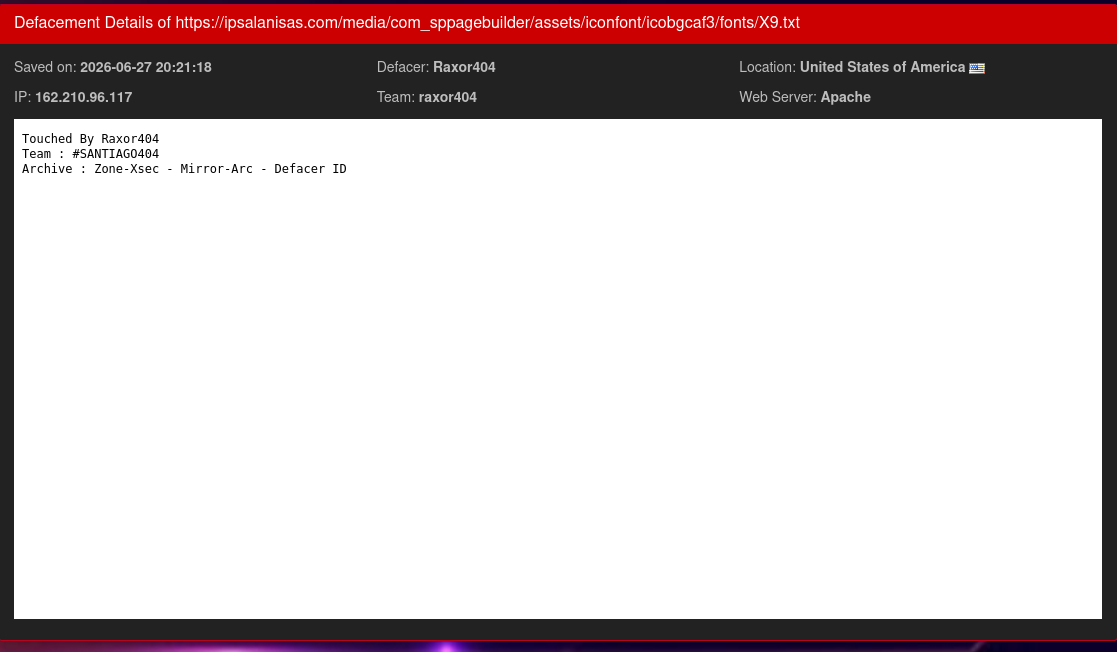Click the 'Team : #SANTIAGO404' line
Viewport: 1117px width, 652px height.
90,153
